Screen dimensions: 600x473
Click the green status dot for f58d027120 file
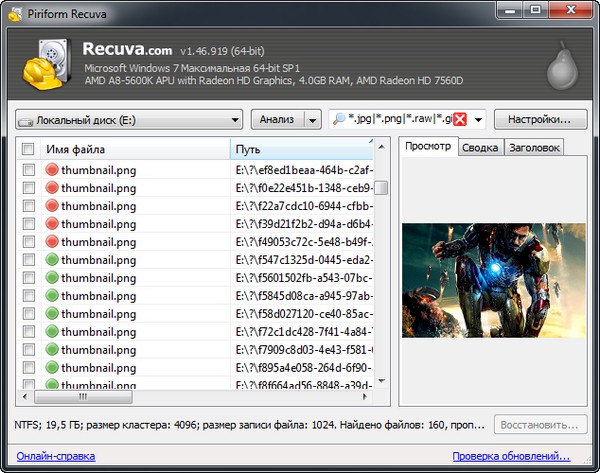(52, 313)
